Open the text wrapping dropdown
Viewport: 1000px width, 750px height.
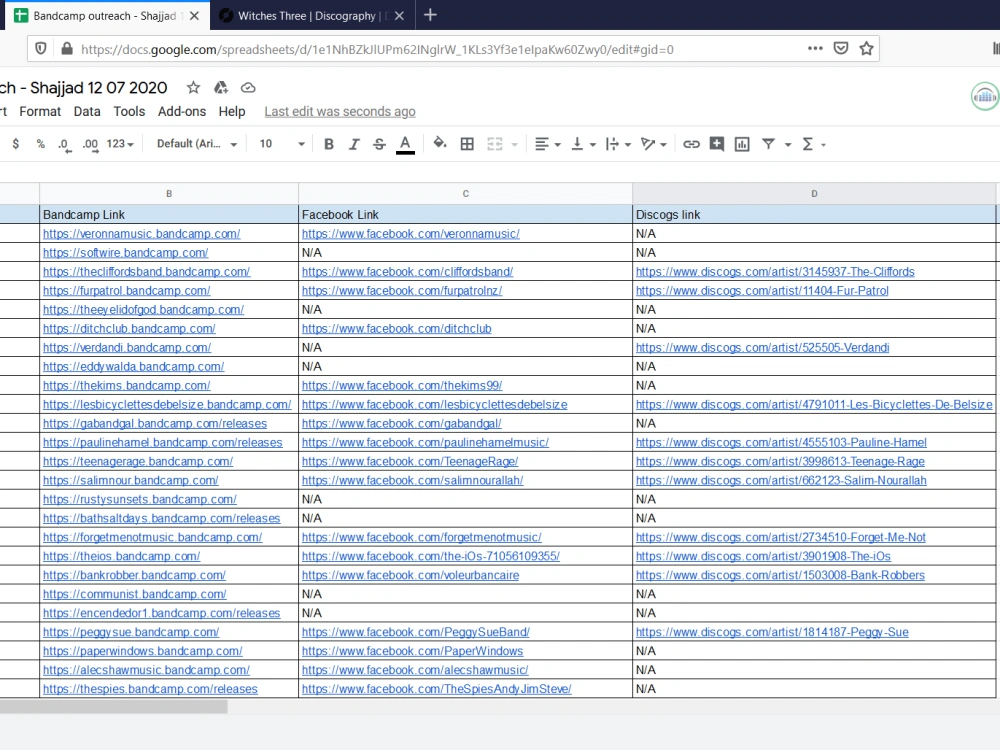pos(617,144)
